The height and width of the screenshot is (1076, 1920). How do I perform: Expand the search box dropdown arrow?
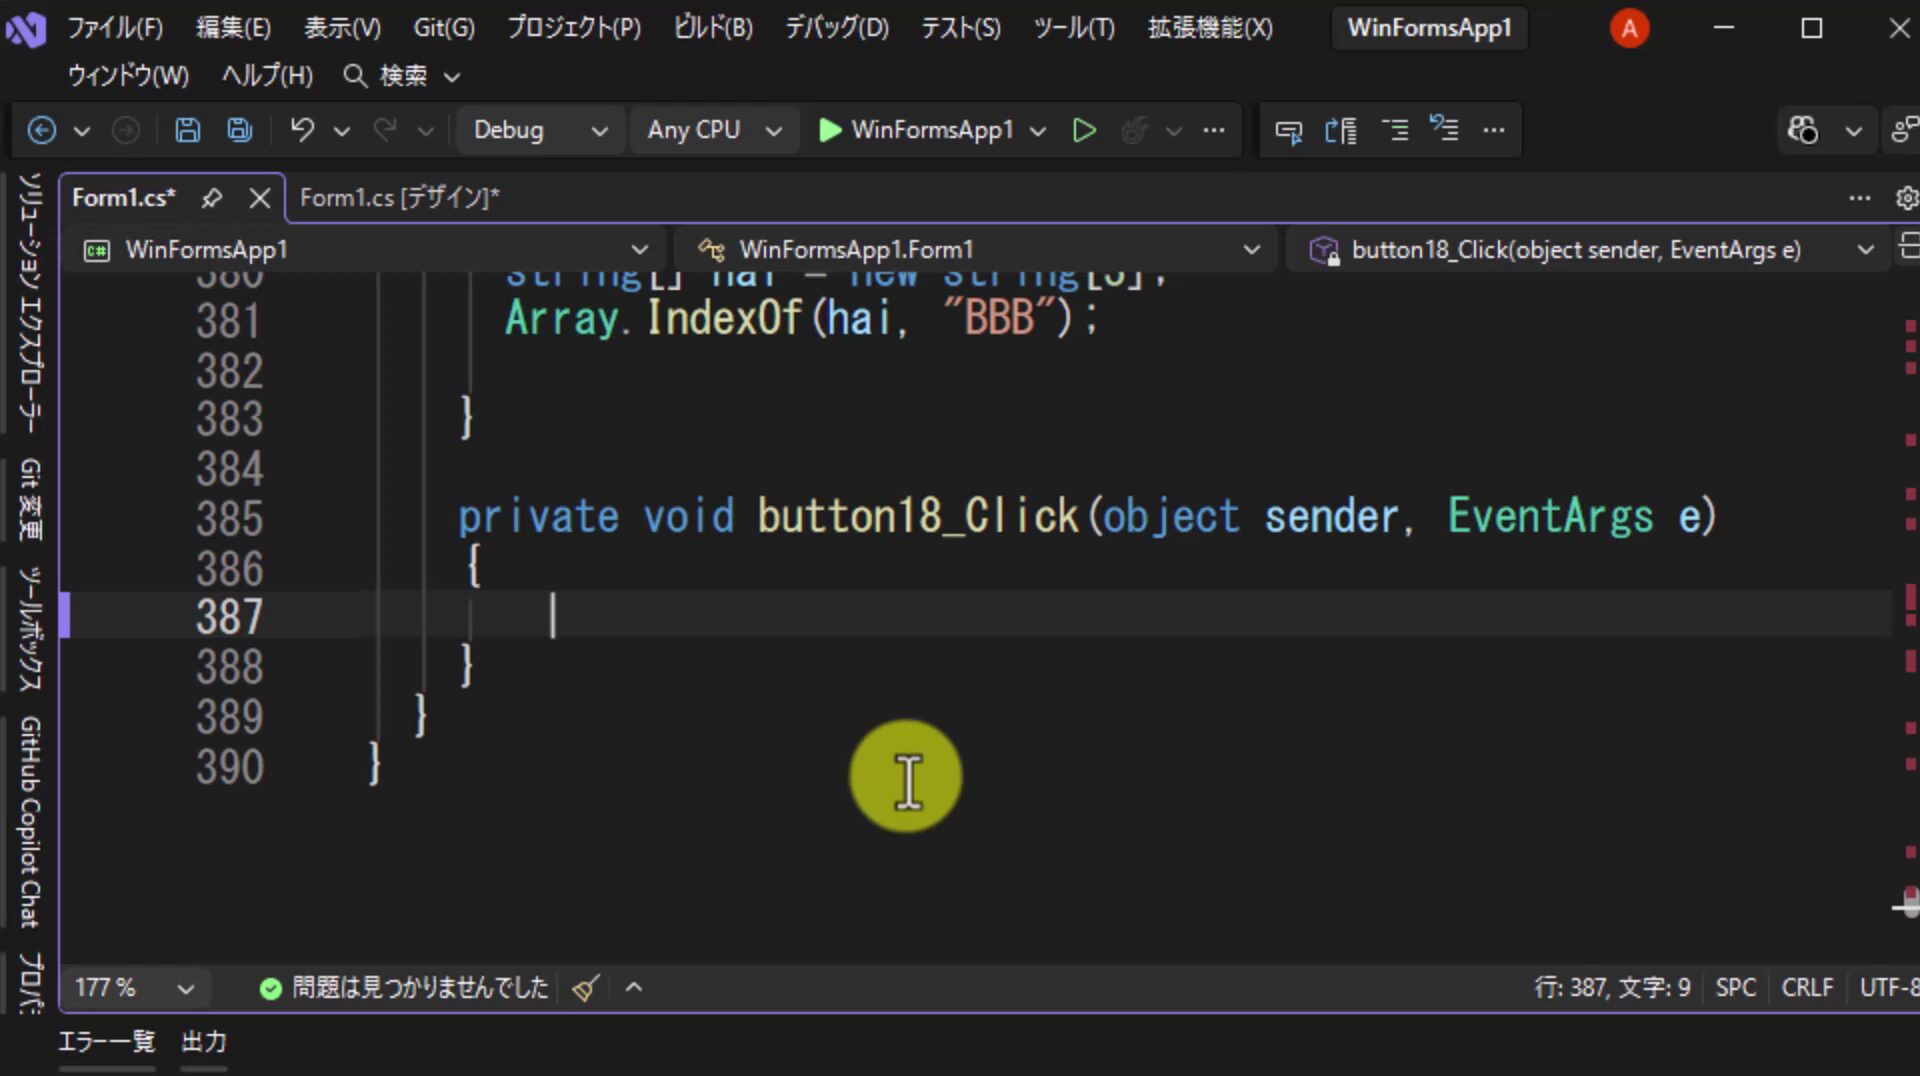pos(452,77)
